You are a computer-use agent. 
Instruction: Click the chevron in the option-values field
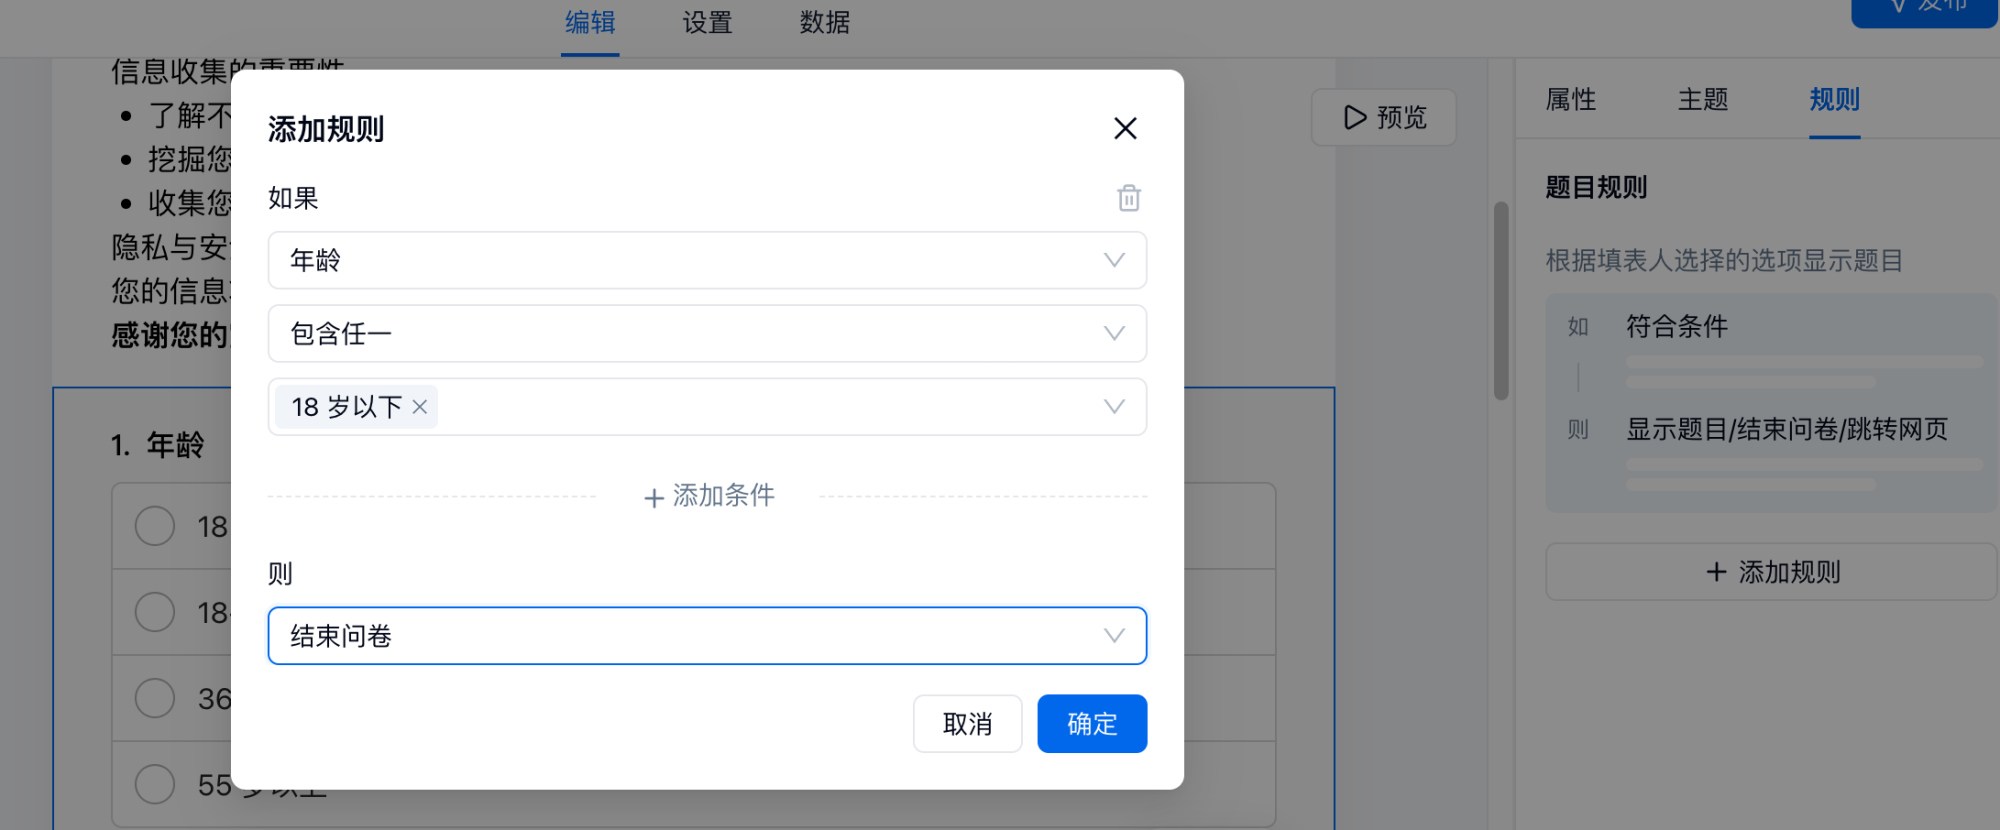click(x=1113, y=407)
